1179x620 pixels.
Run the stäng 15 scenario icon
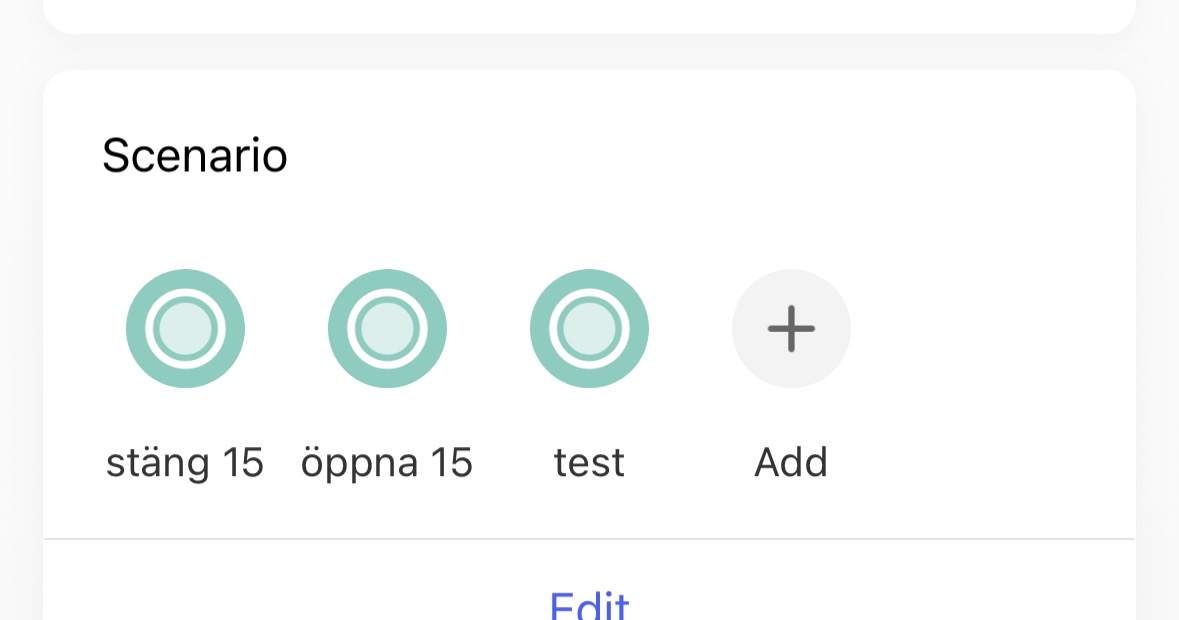tap(185, 328)
